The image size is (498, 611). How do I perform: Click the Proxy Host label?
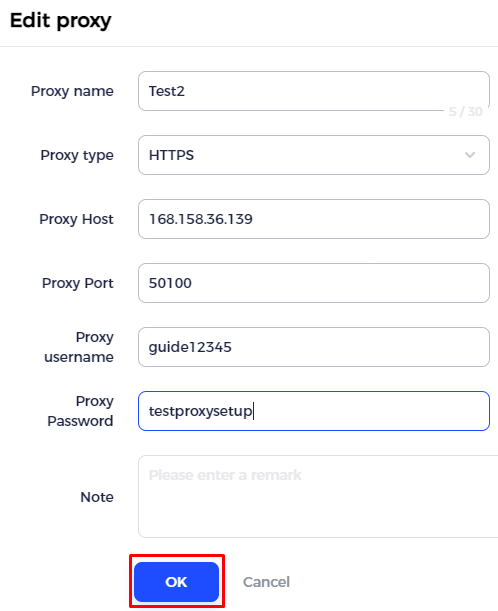click(x=76, y=219)
